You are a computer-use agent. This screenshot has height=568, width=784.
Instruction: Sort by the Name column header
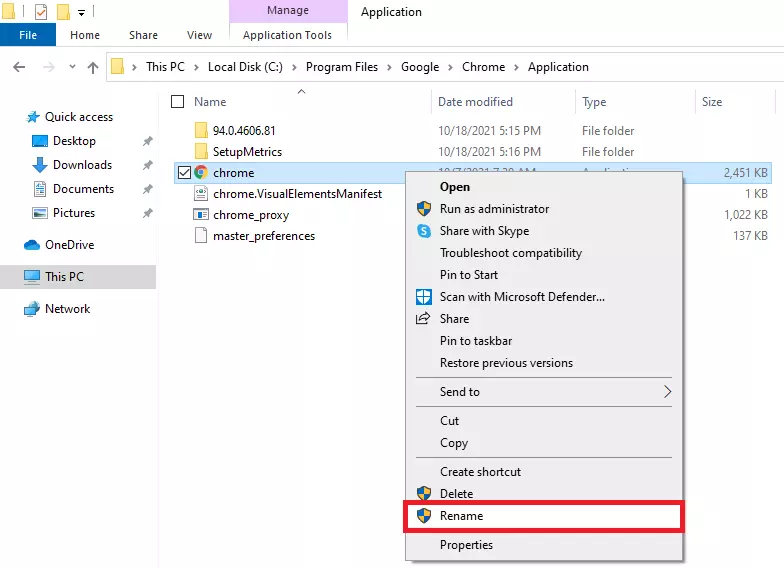(210, 102)
